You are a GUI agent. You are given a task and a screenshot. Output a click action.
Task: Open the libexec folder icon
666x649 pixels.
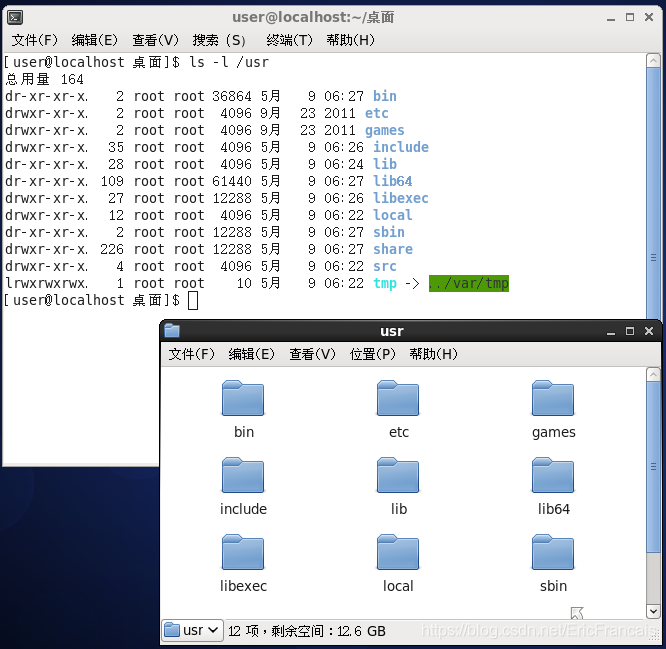243,552
